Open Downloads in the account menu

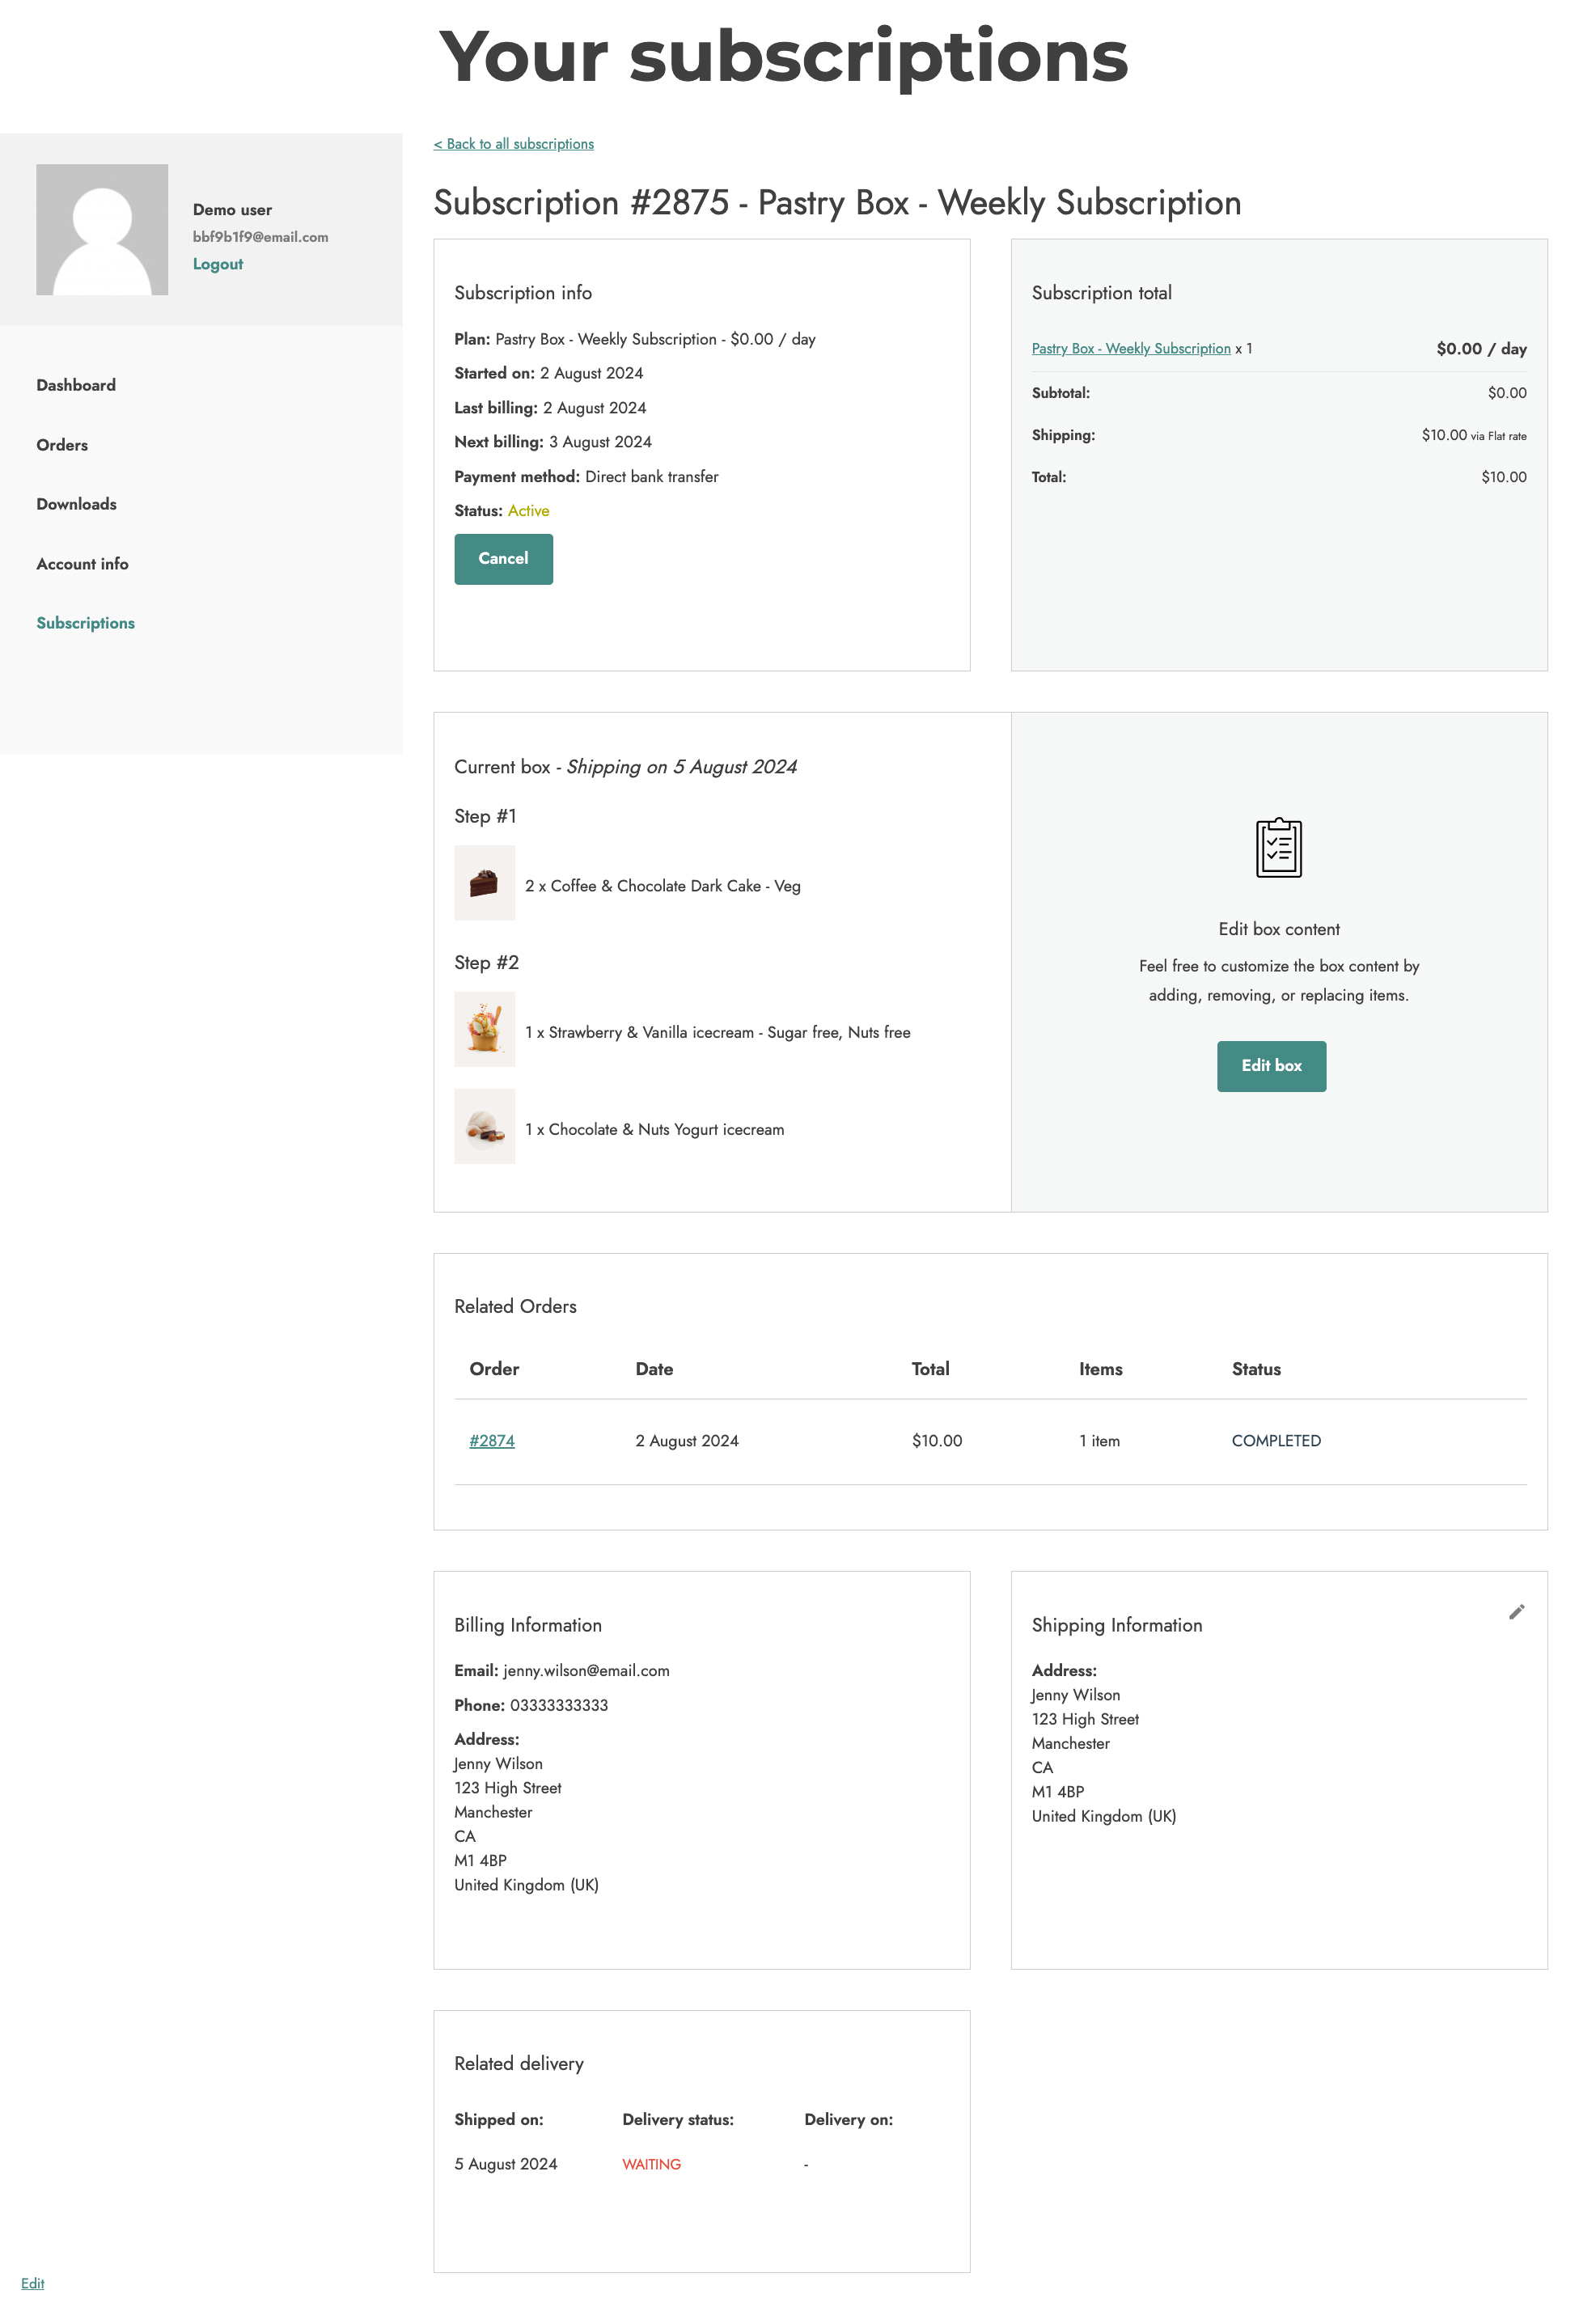(x=76, y=504)
